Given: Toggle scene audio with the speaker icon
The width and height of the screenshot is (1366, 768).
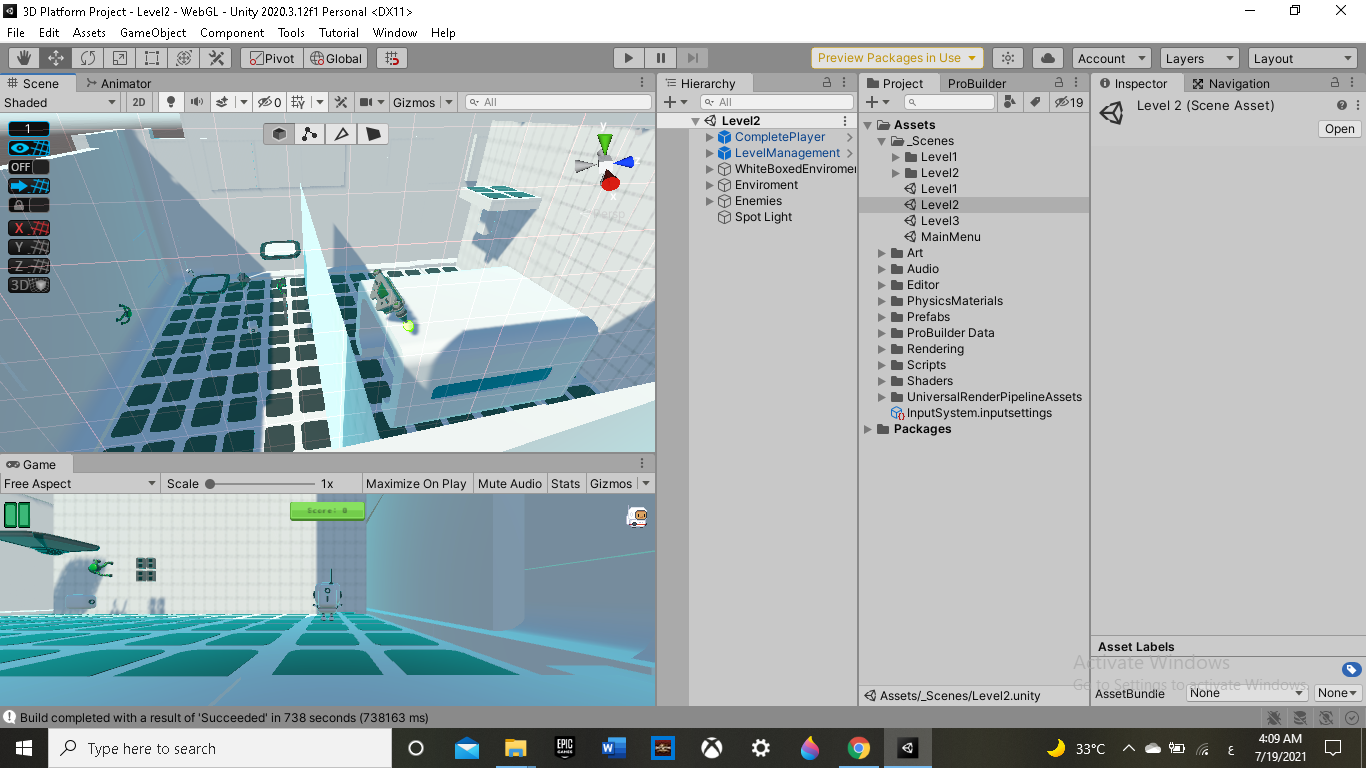Looking at the screenshot, I should (x=196, y=102).
